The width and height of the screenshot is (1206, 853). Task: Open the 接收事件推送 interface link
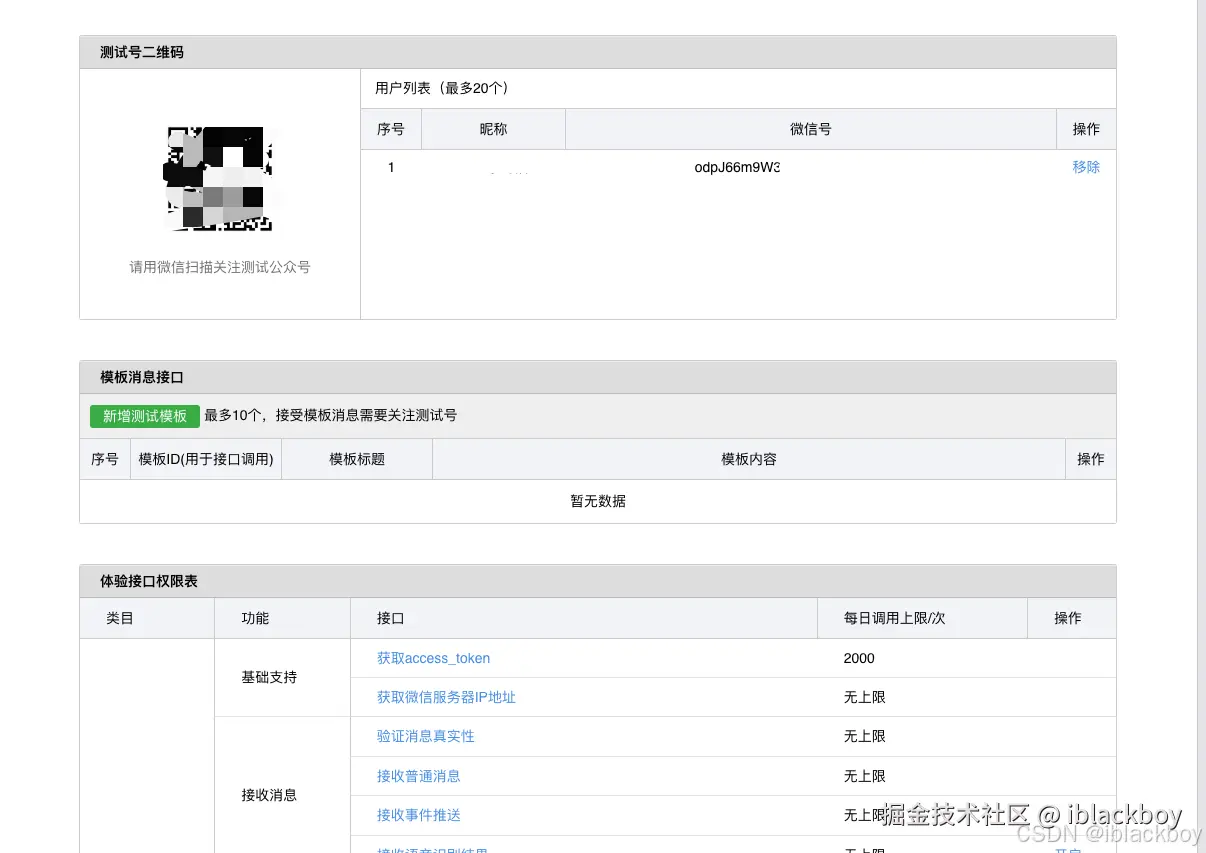tap(417, 814)
